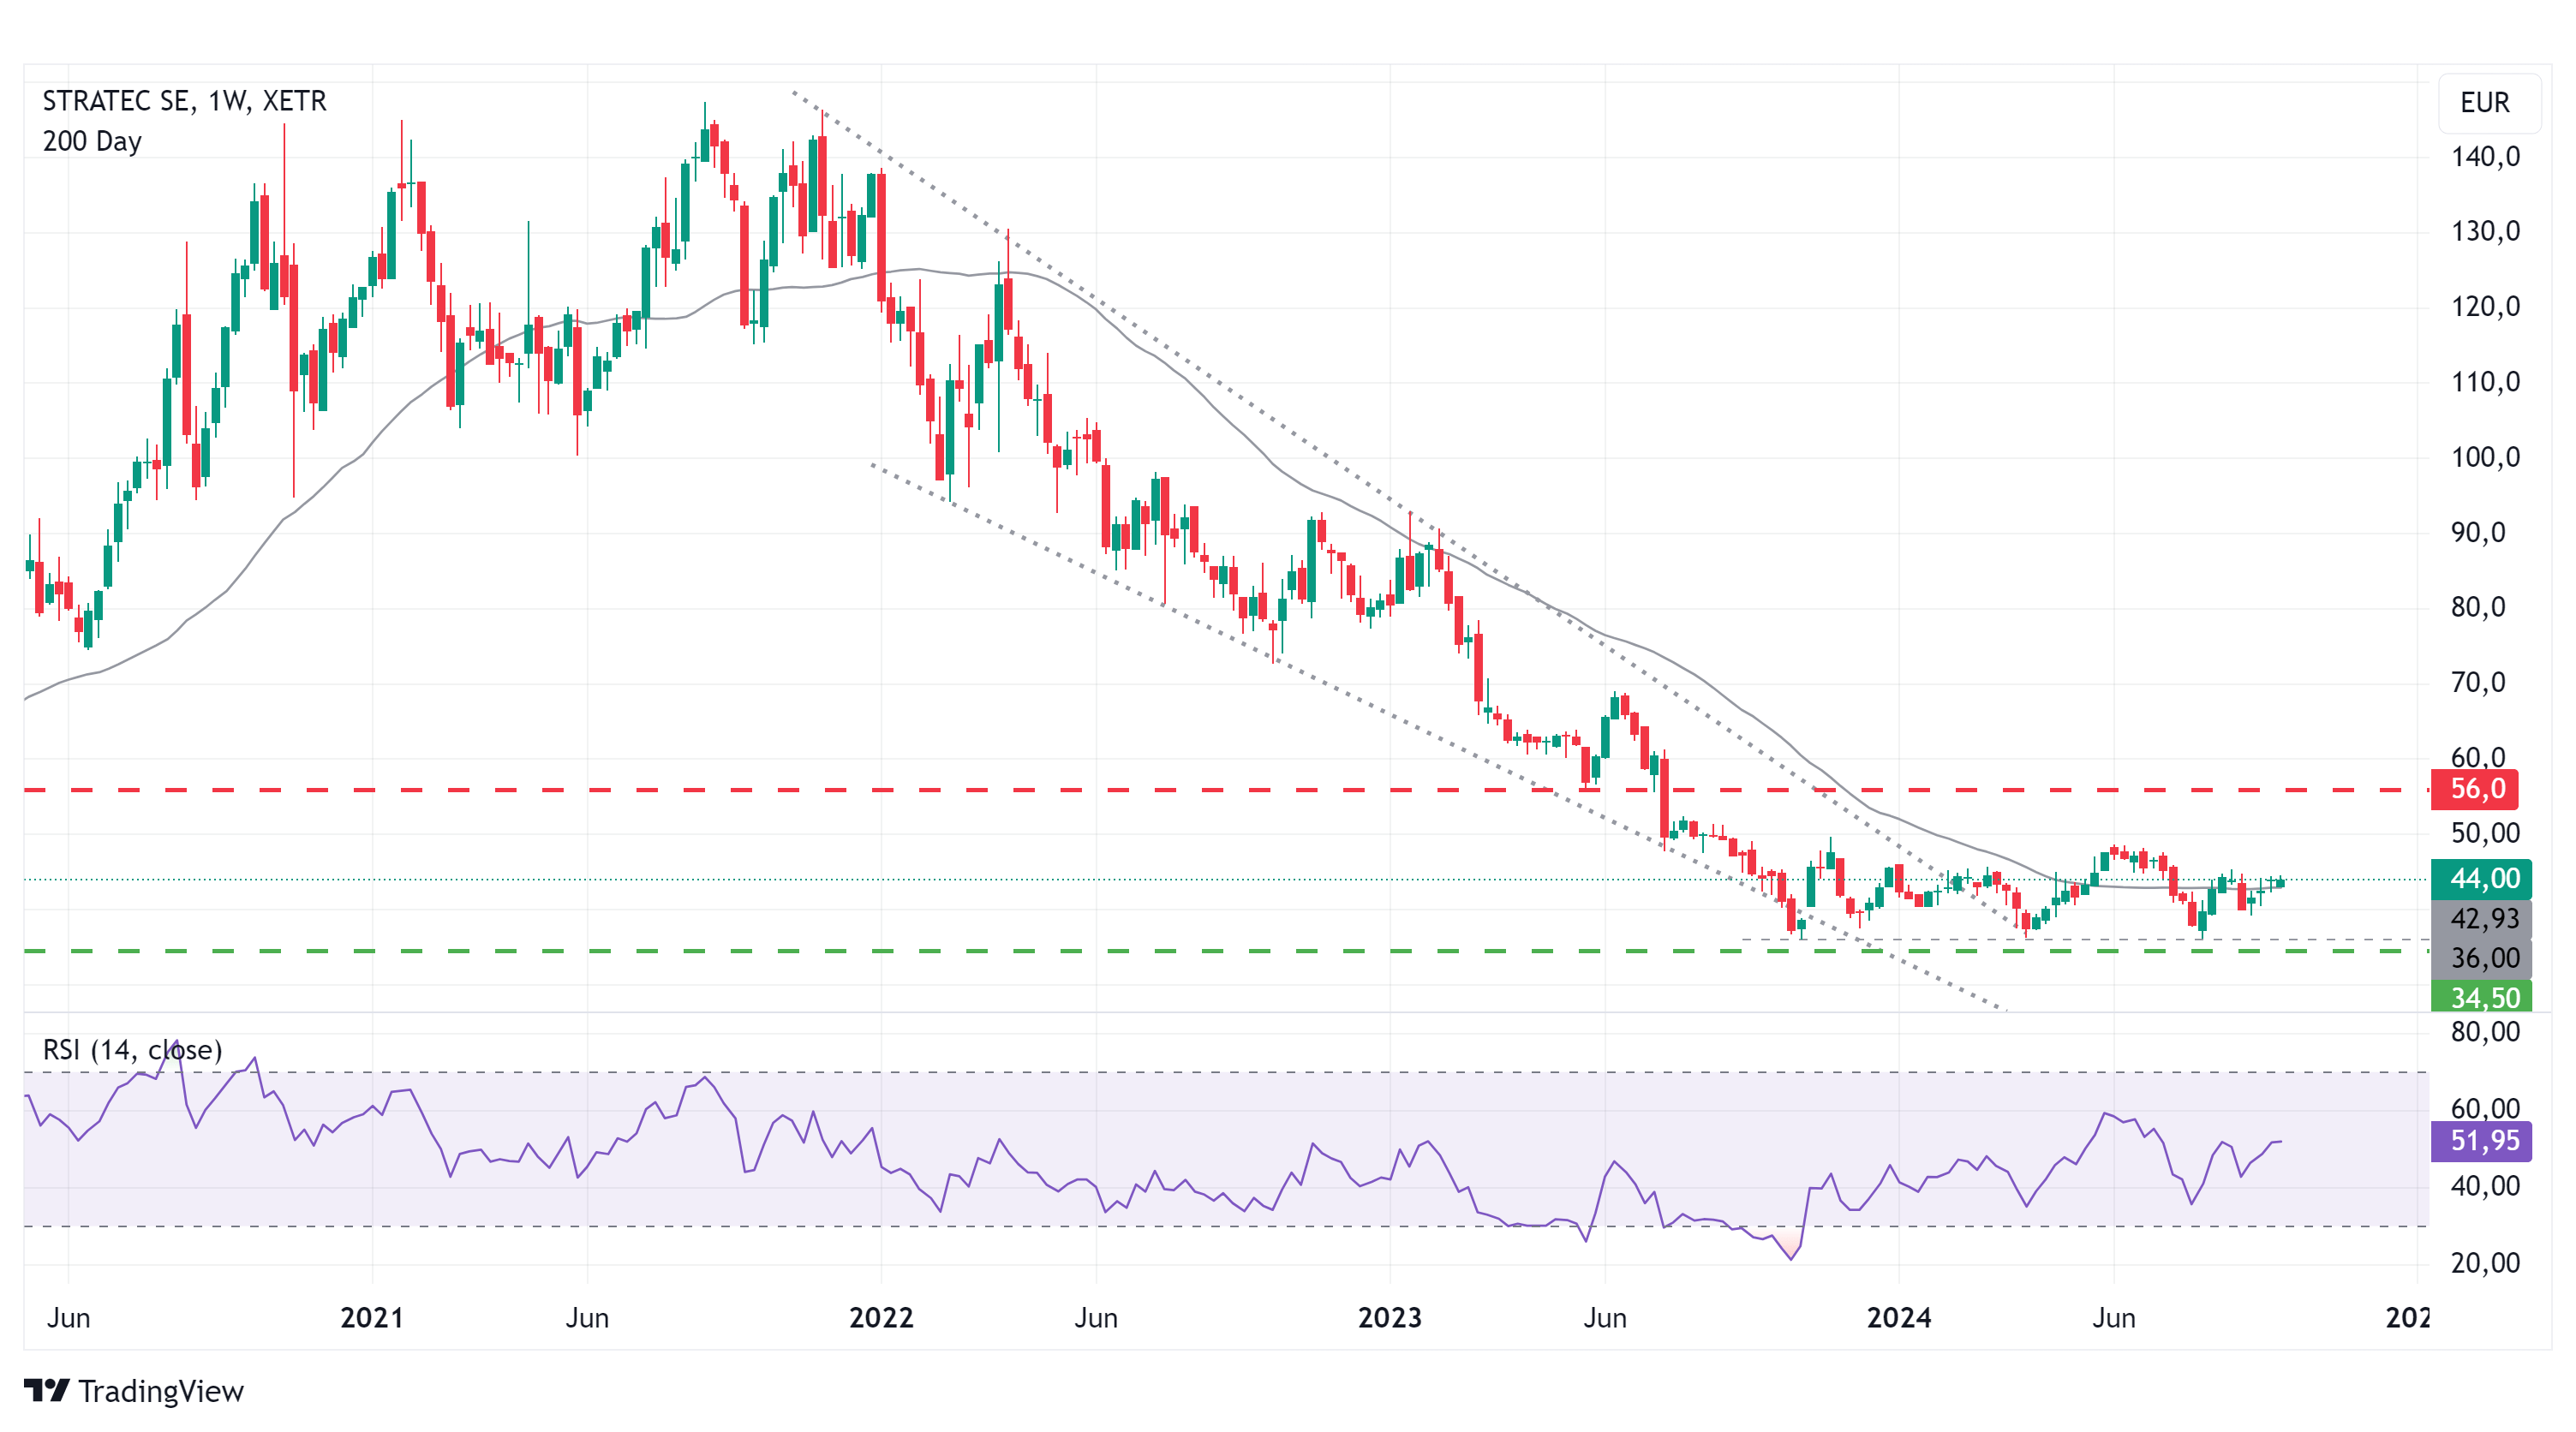
Task: Click the 110,0 price axis value
Action: tap(2485, 382)
